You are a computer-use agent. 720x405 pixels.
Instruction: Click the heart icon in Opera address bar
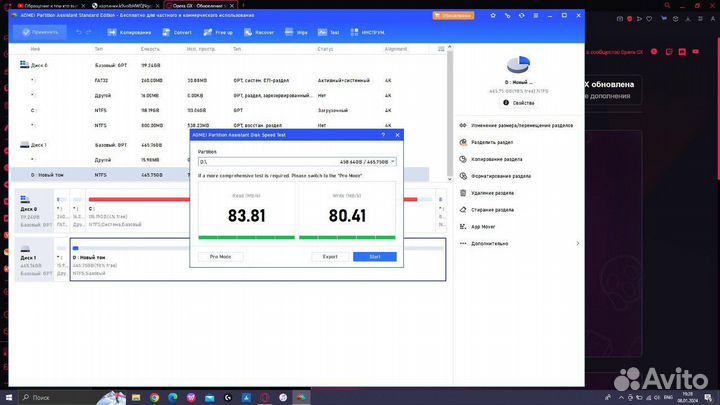tap(649, 19)
